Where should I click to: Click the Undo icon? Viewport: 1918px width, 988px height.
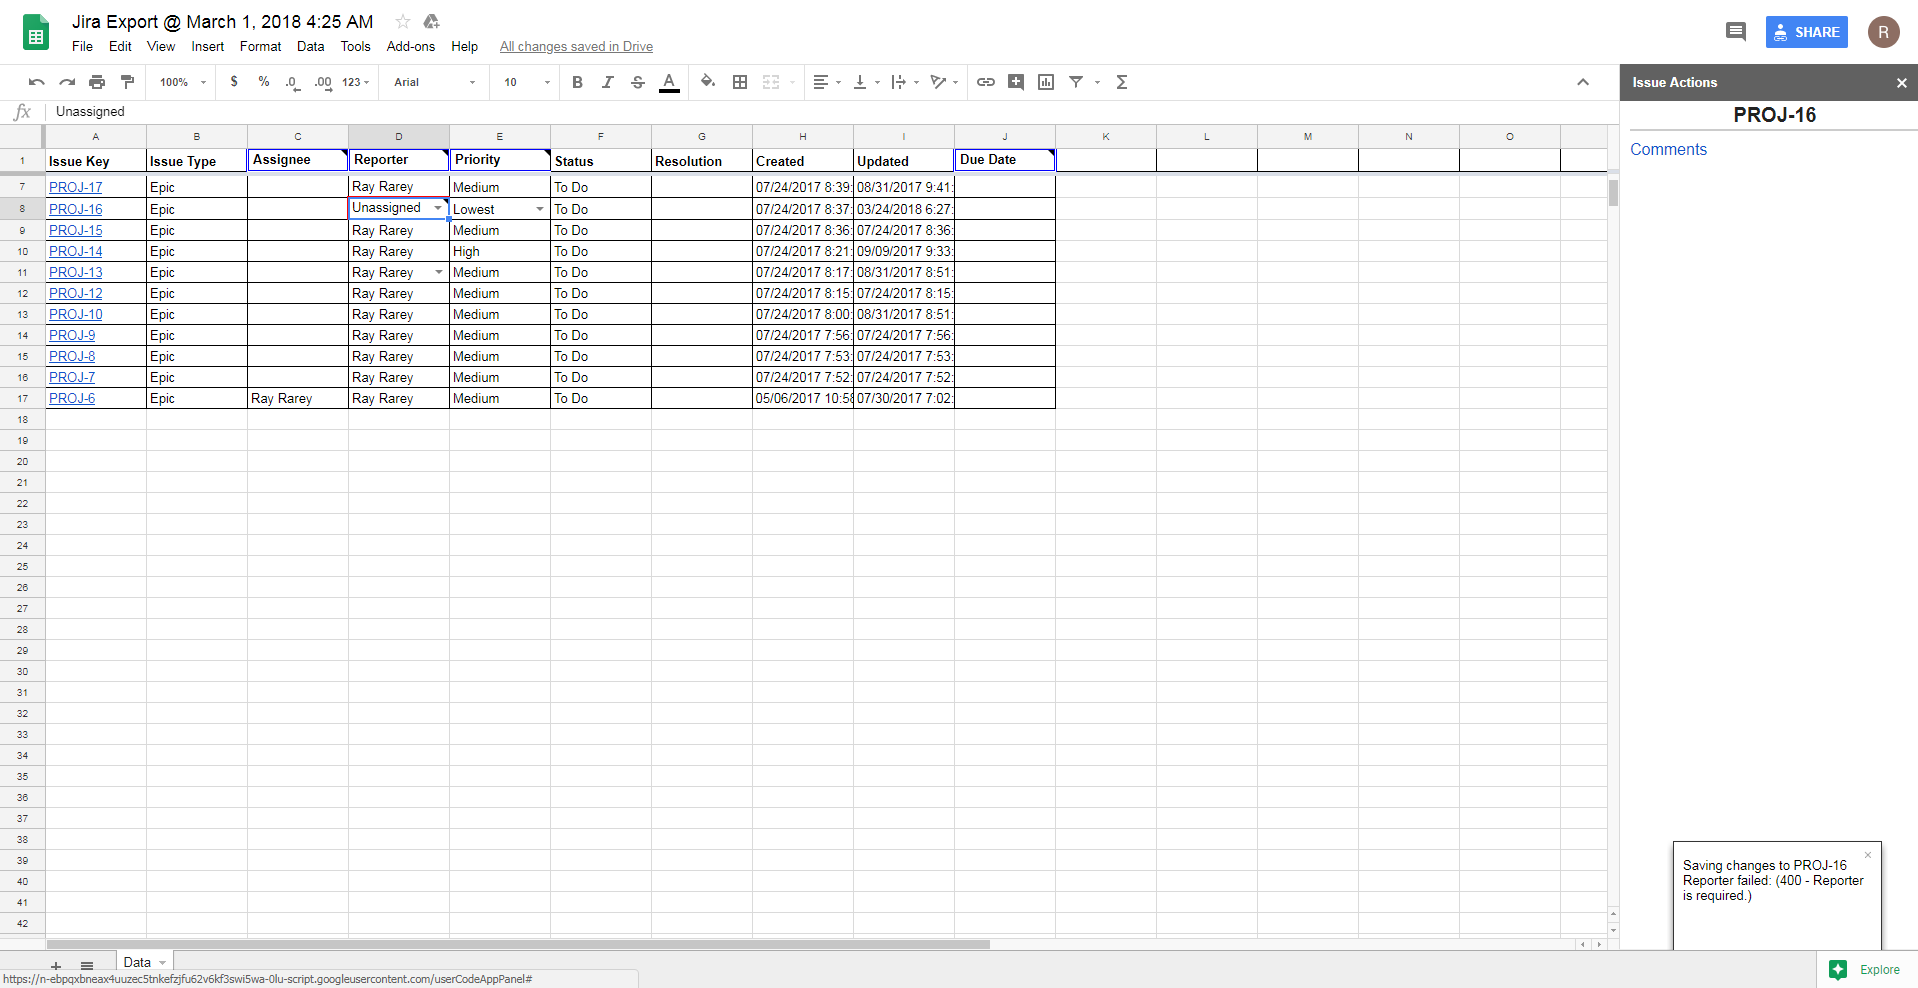pos(37,82)
